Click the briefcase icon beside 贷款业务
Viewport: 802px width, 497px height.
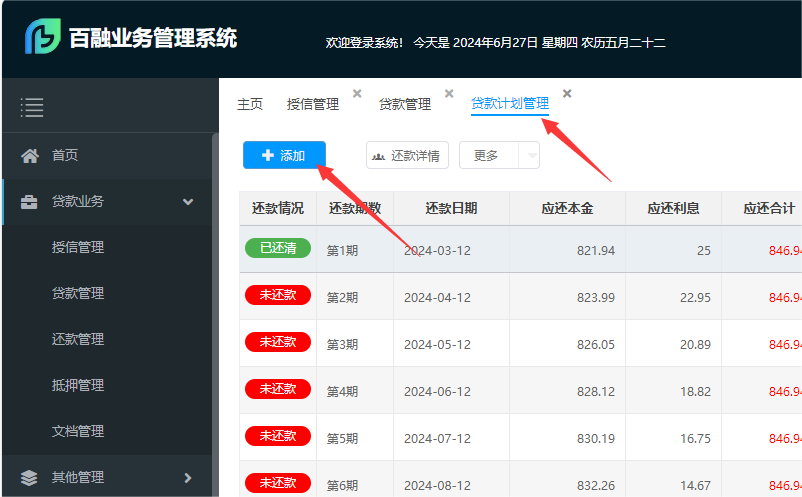pyautogui.click(x=29, y=202)
